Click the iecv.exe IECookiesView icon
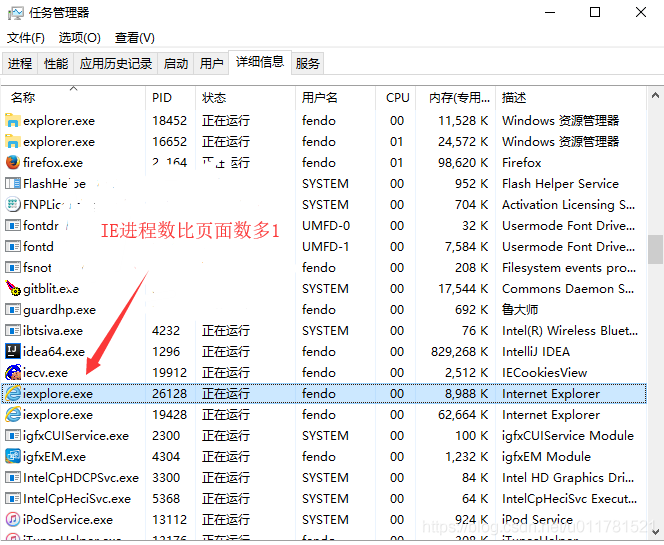 tap(13, 373)
